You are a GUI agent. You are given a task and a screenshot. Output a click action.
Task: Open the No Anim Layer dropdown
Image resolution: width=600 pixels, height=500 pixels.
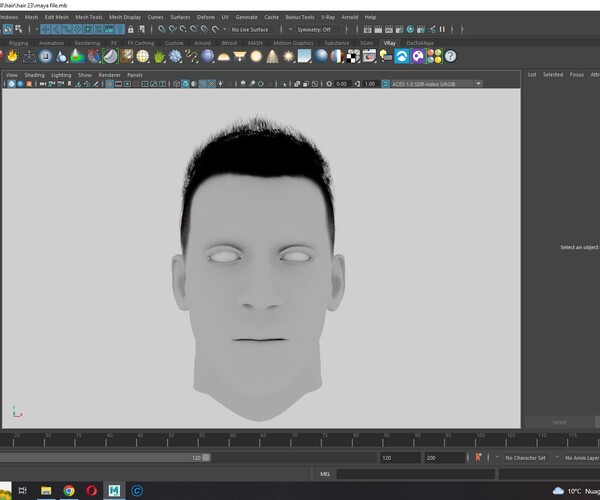pyautogui.click(x=582, y=458)
